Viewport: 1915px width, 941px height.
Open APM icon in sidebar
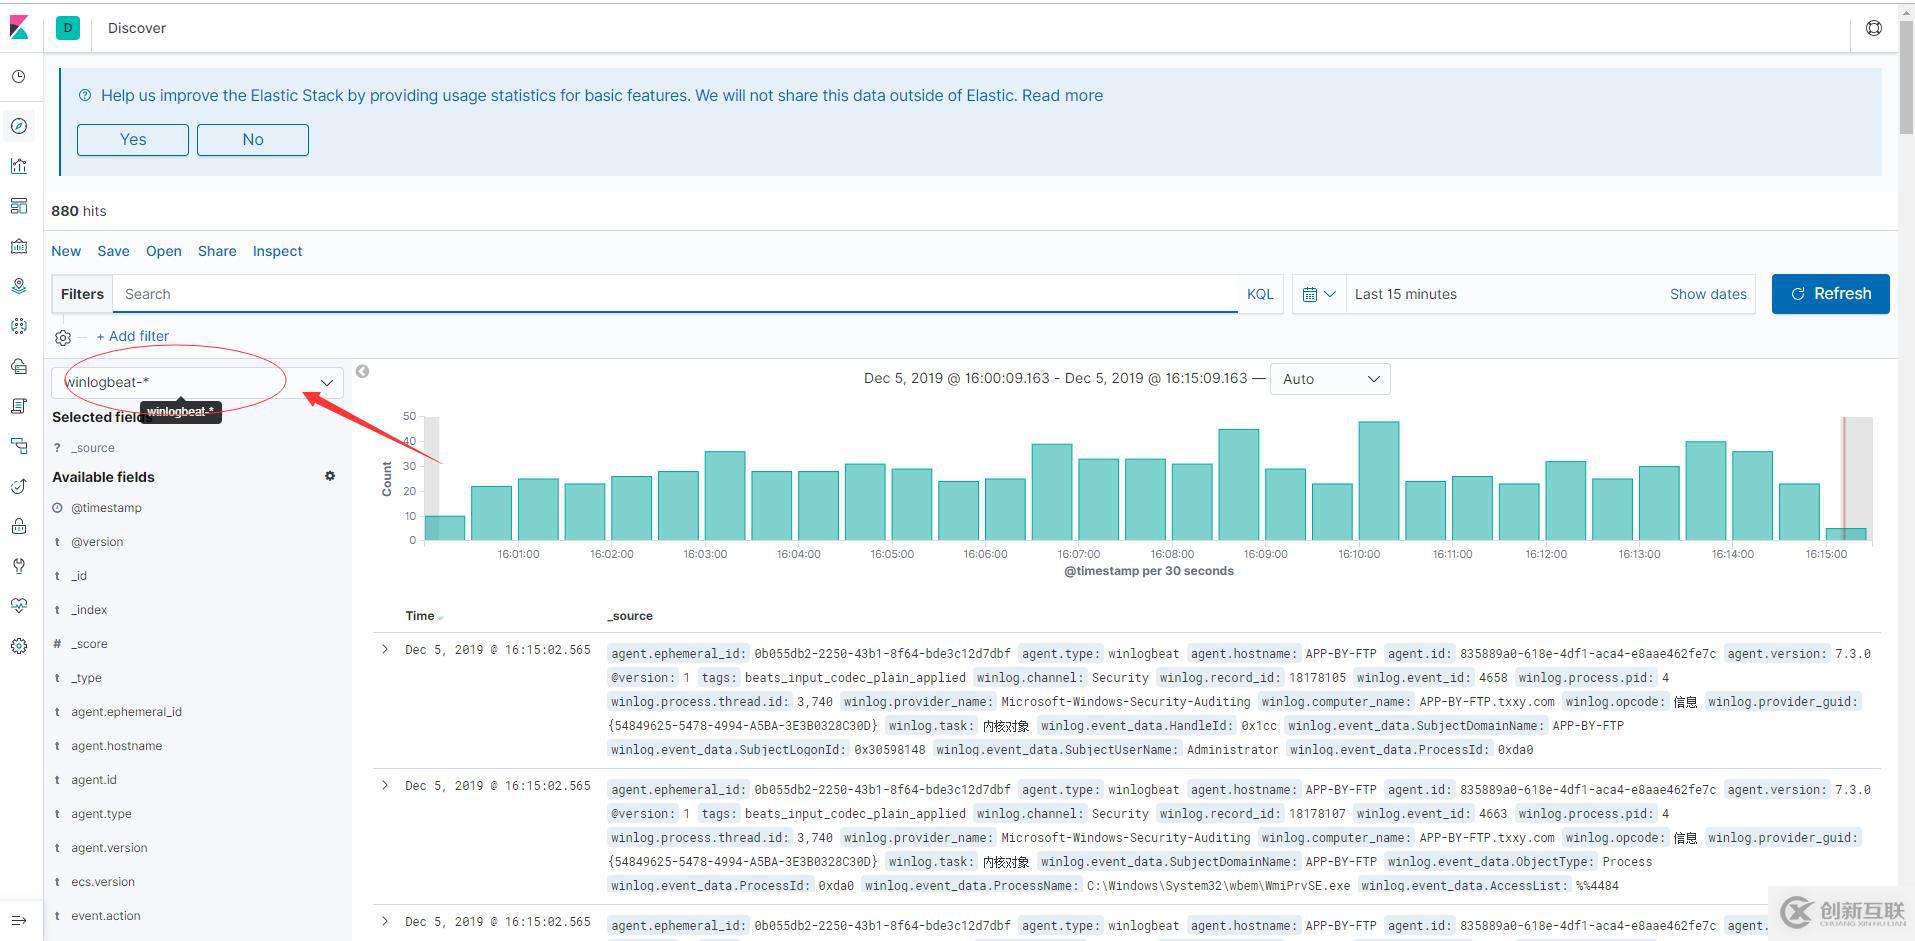click(19, 446)
